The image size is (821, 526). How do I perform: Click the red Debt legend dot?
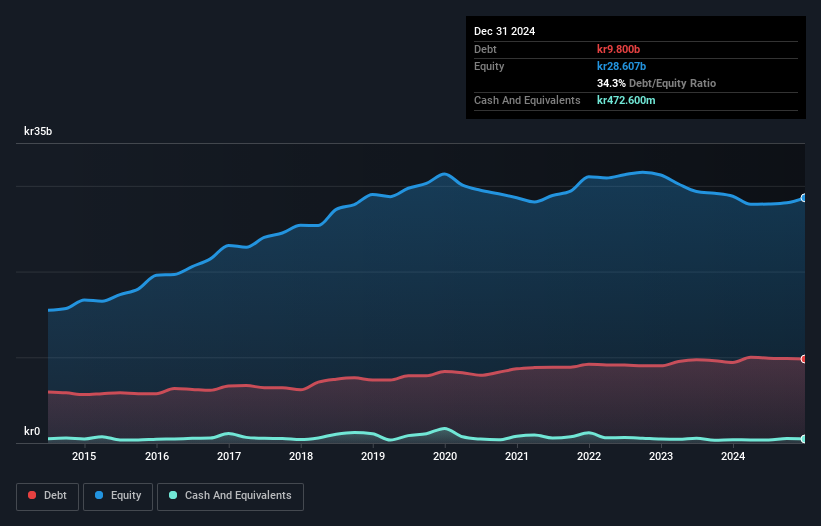pyautogui.click(x=32, y=495)
